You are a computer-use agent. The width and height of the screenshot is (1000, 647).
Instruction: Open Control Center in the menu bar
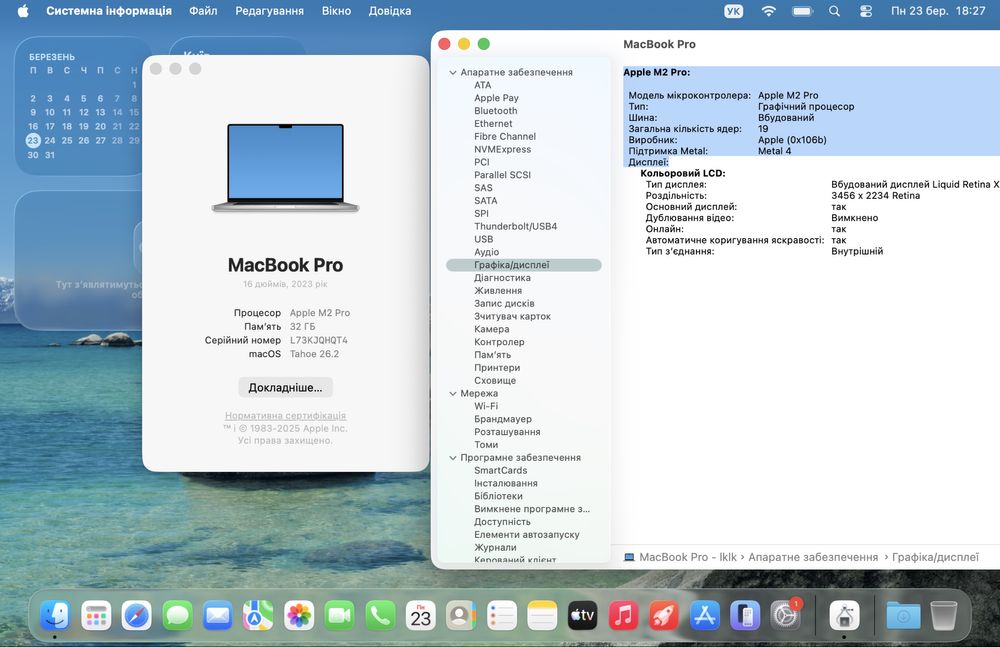click(x=865, y=11)
